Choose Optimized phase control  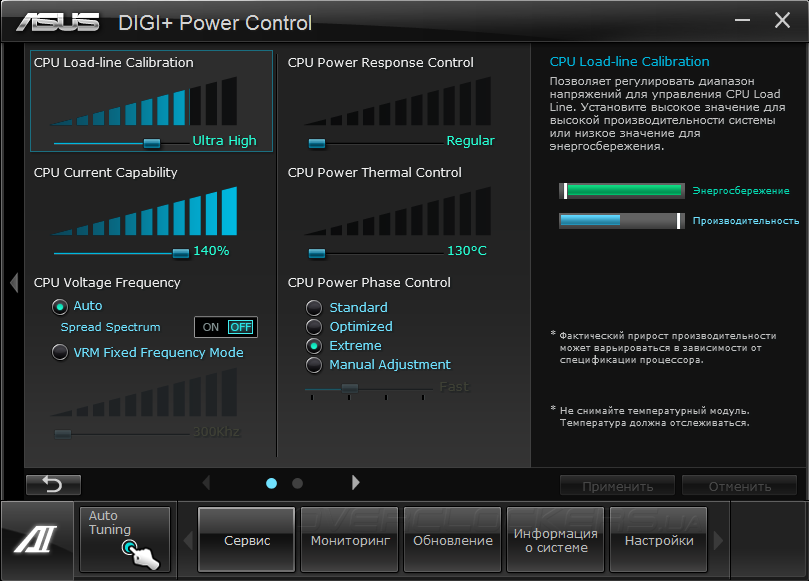[x=314, y=327]
